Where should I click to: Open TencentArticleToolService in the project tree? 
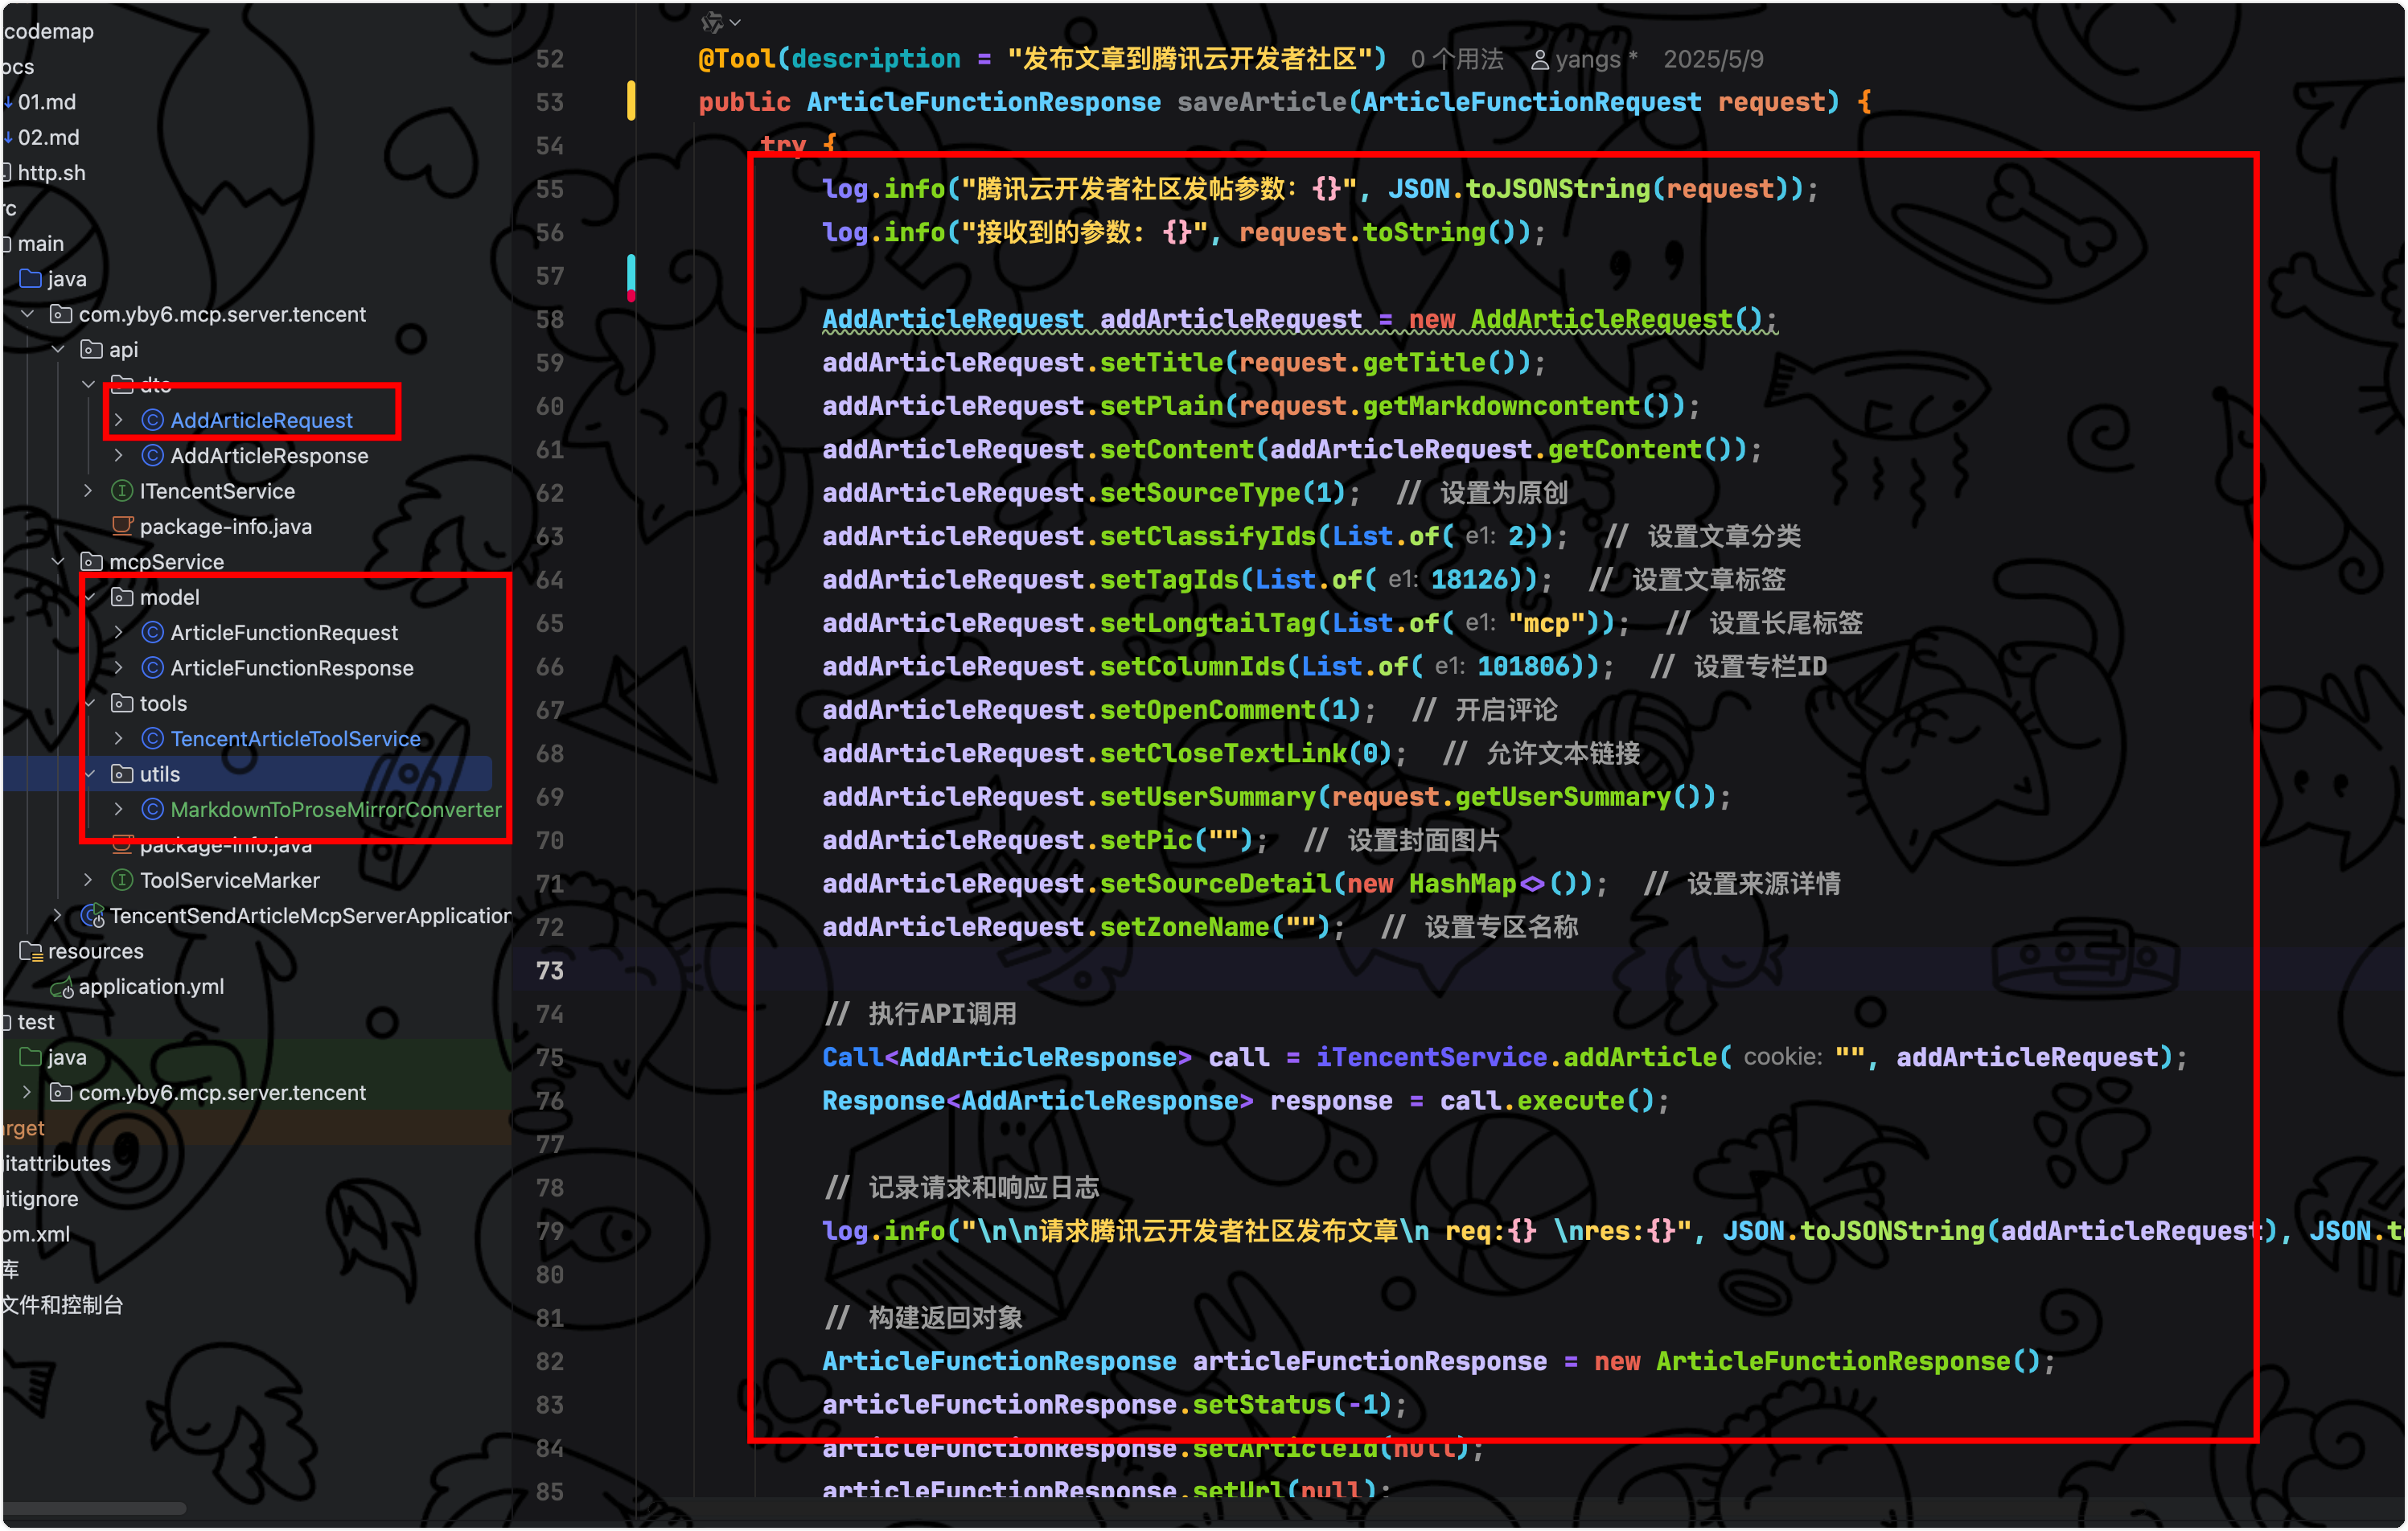tap(295, 738)
